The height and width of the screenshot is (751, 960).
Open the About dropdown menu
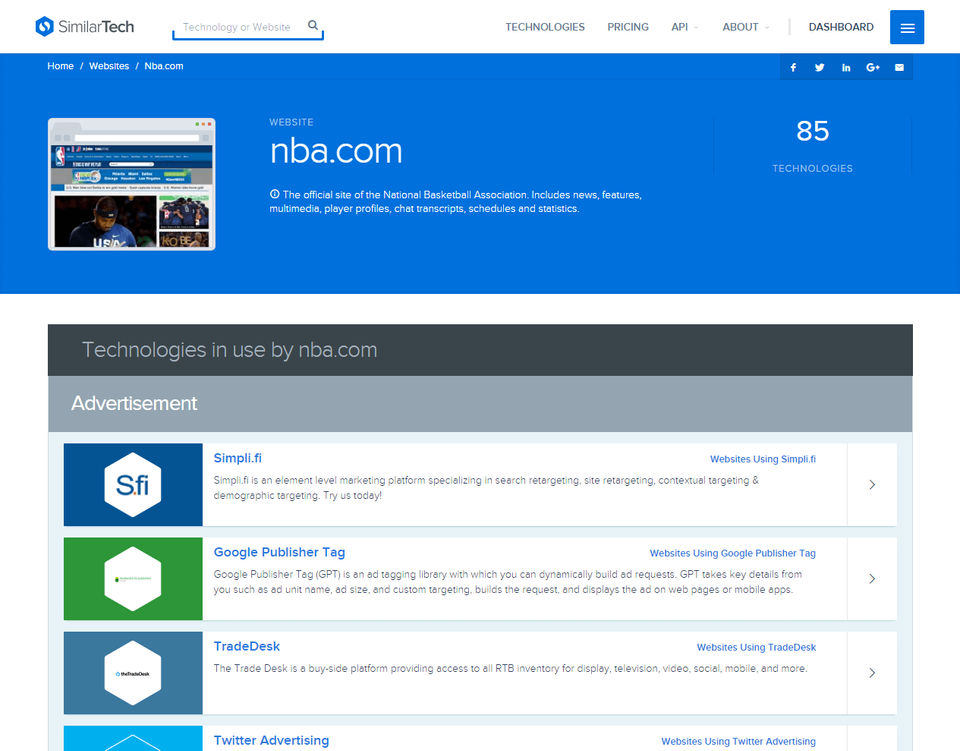pyautogui.click(x=745, y=27)
